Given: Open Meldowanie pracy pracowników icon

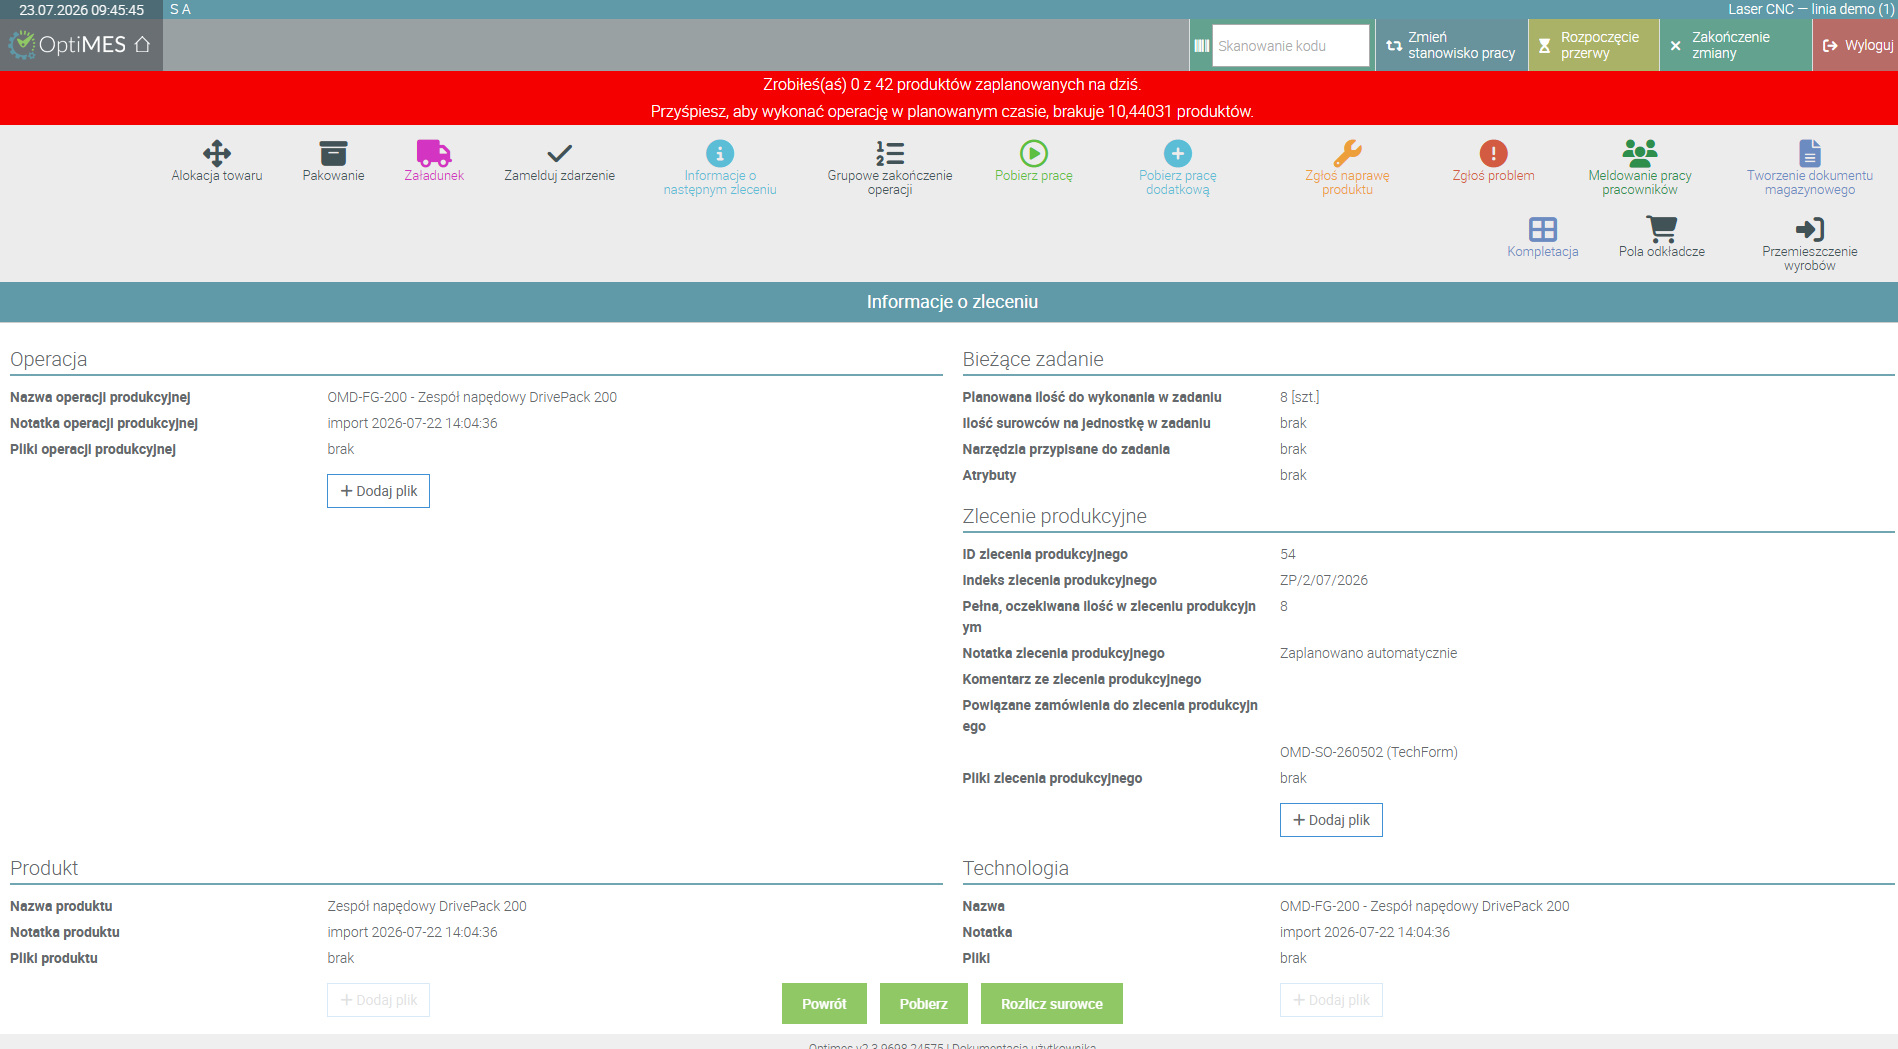Looking at the screenshot, I should pos(1640,153).
